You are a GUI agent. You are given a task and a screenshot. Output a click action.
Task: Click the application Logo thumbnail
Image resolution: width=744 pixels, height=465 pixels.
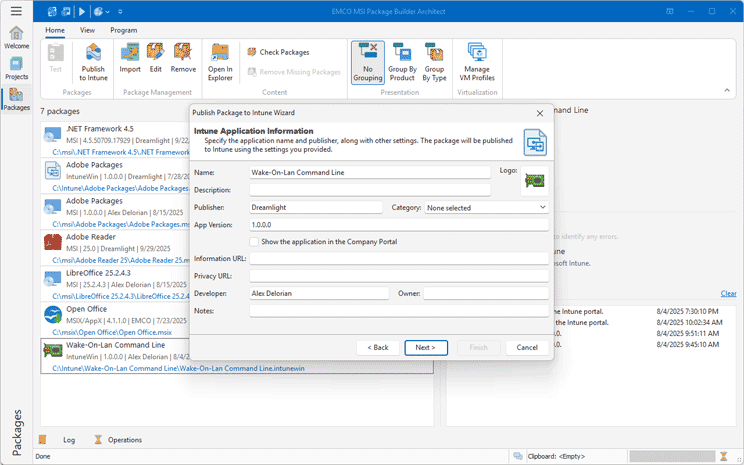pyautogui.click(x=536, y=181)
